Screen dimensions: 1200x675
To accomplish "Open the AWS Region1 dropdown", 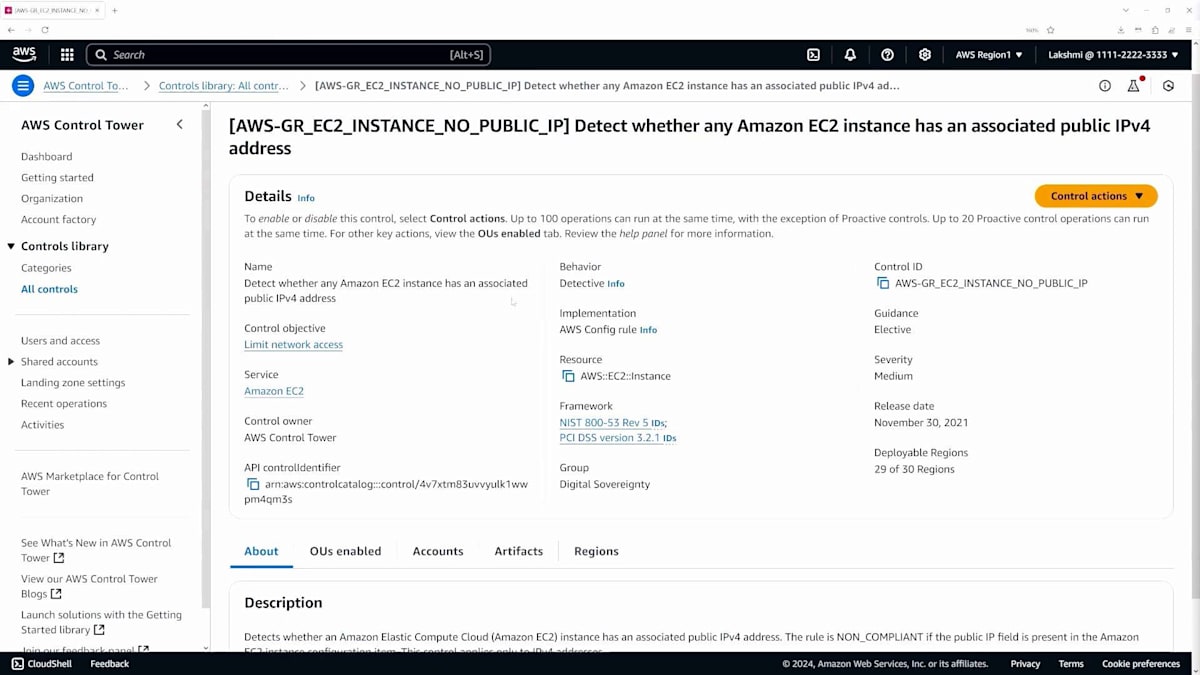I will point(989,55).
